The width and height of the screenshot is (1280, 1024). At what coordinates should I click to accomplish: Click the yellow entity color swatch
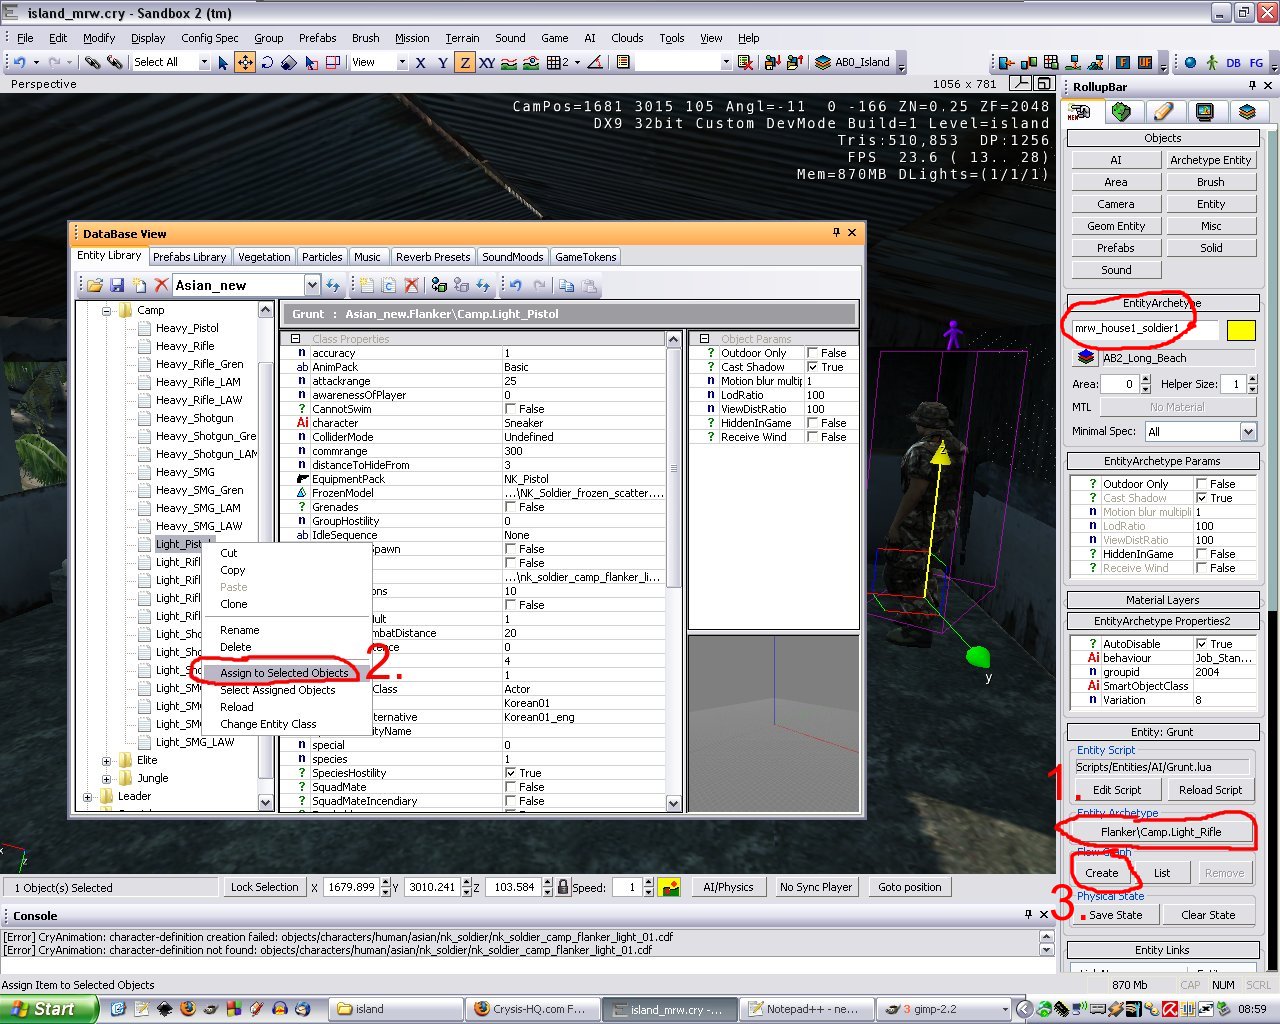click(x=1241, y=330)
